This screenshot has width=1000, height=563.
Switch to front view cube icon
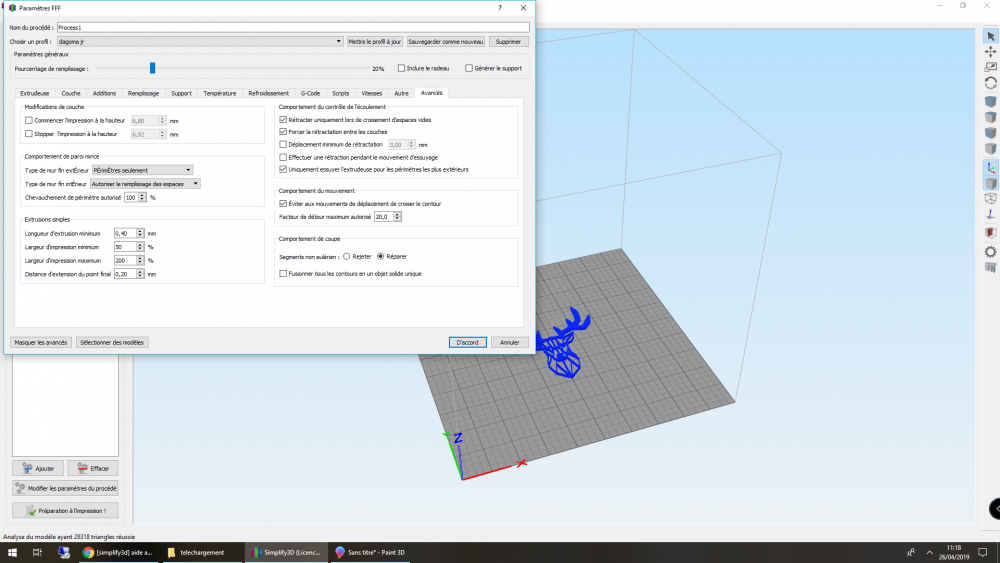[x=990, y=133]
